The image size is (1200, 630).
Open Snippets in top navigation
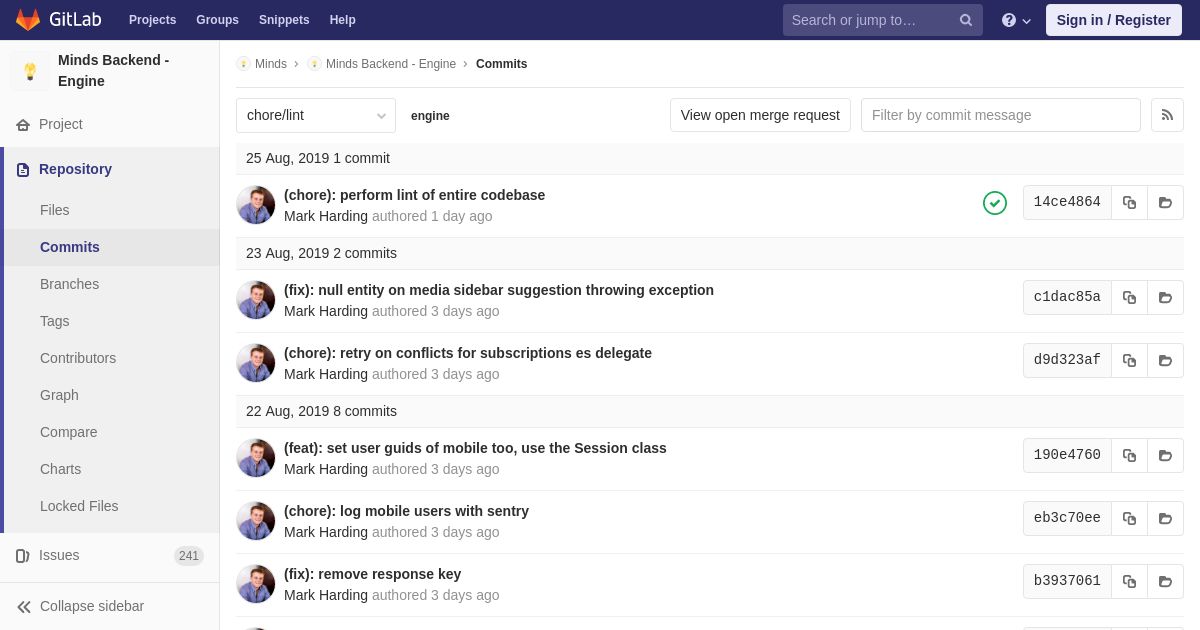[284, 20]
